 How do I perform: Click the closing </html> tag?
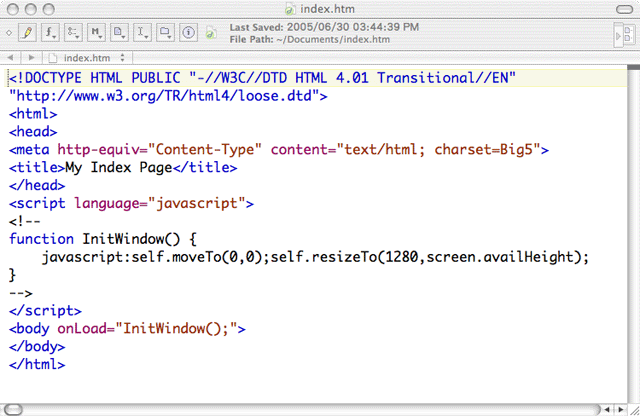tap(37, 364)
